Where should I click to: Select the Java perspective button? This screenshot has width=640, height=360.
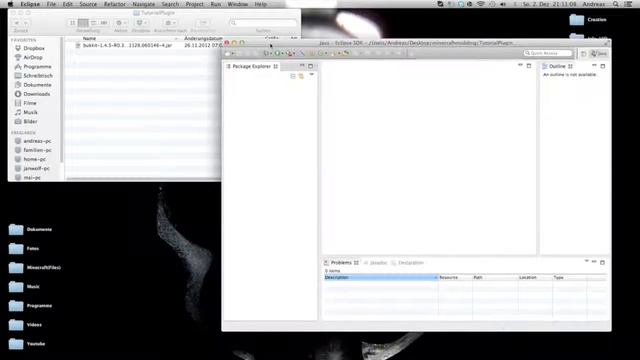point(599,53)
